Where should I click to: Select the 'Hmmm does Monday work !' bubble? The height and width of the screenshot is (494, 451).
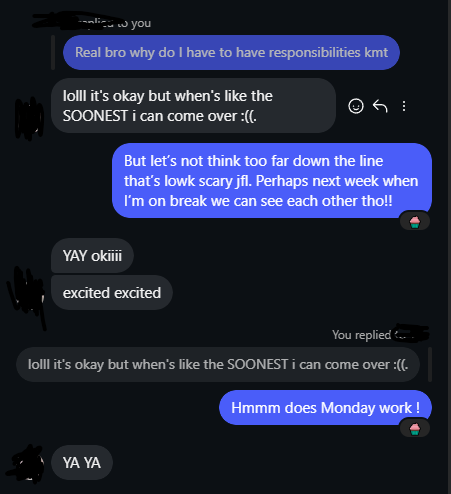click(x=325, y=408)
